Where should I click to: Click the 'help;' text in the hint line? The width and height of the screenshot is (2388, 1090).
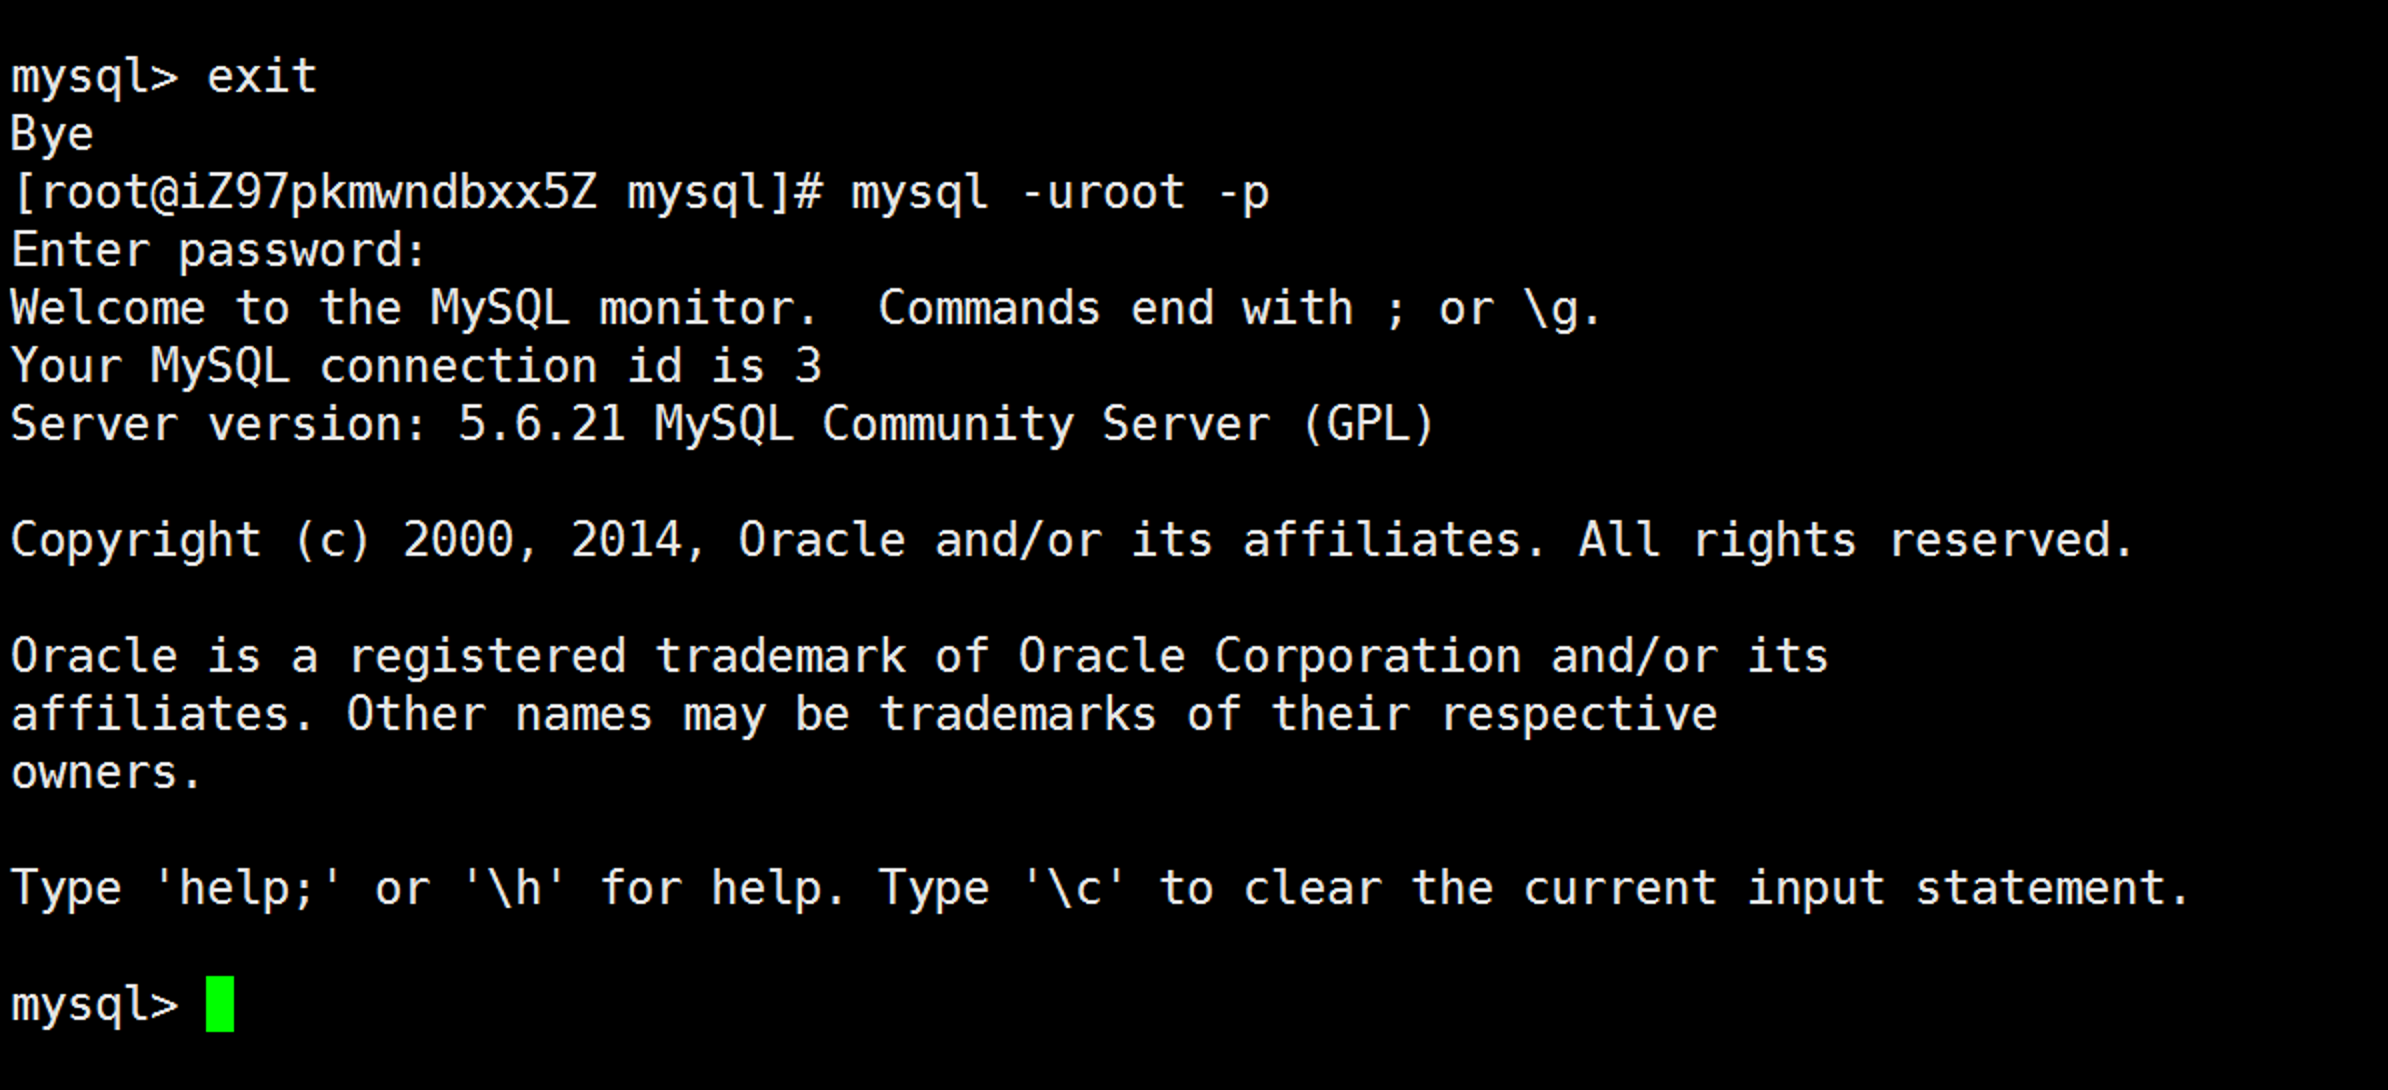point(247,889)
